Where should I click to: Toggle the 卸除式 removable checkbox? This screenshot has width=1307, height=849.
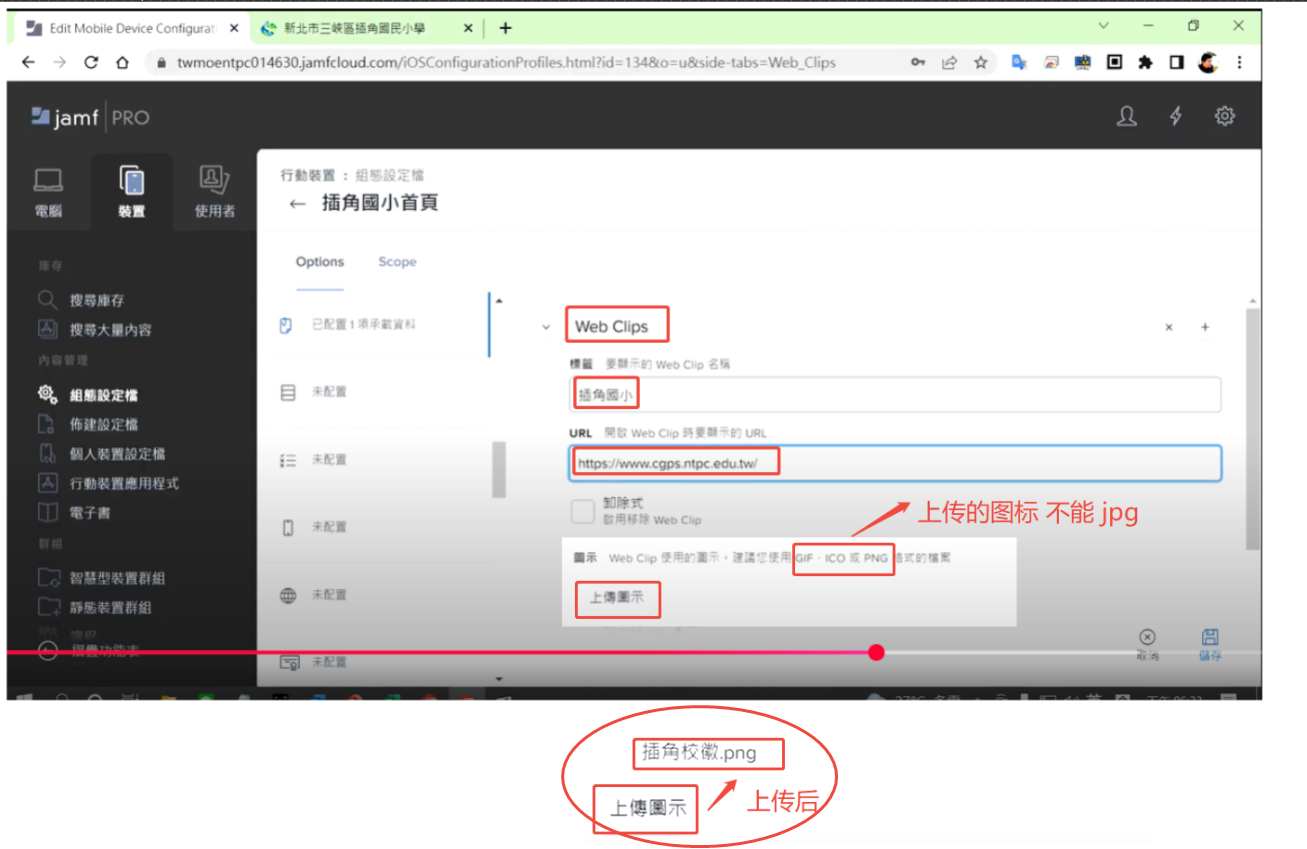[x=582, y=512]
